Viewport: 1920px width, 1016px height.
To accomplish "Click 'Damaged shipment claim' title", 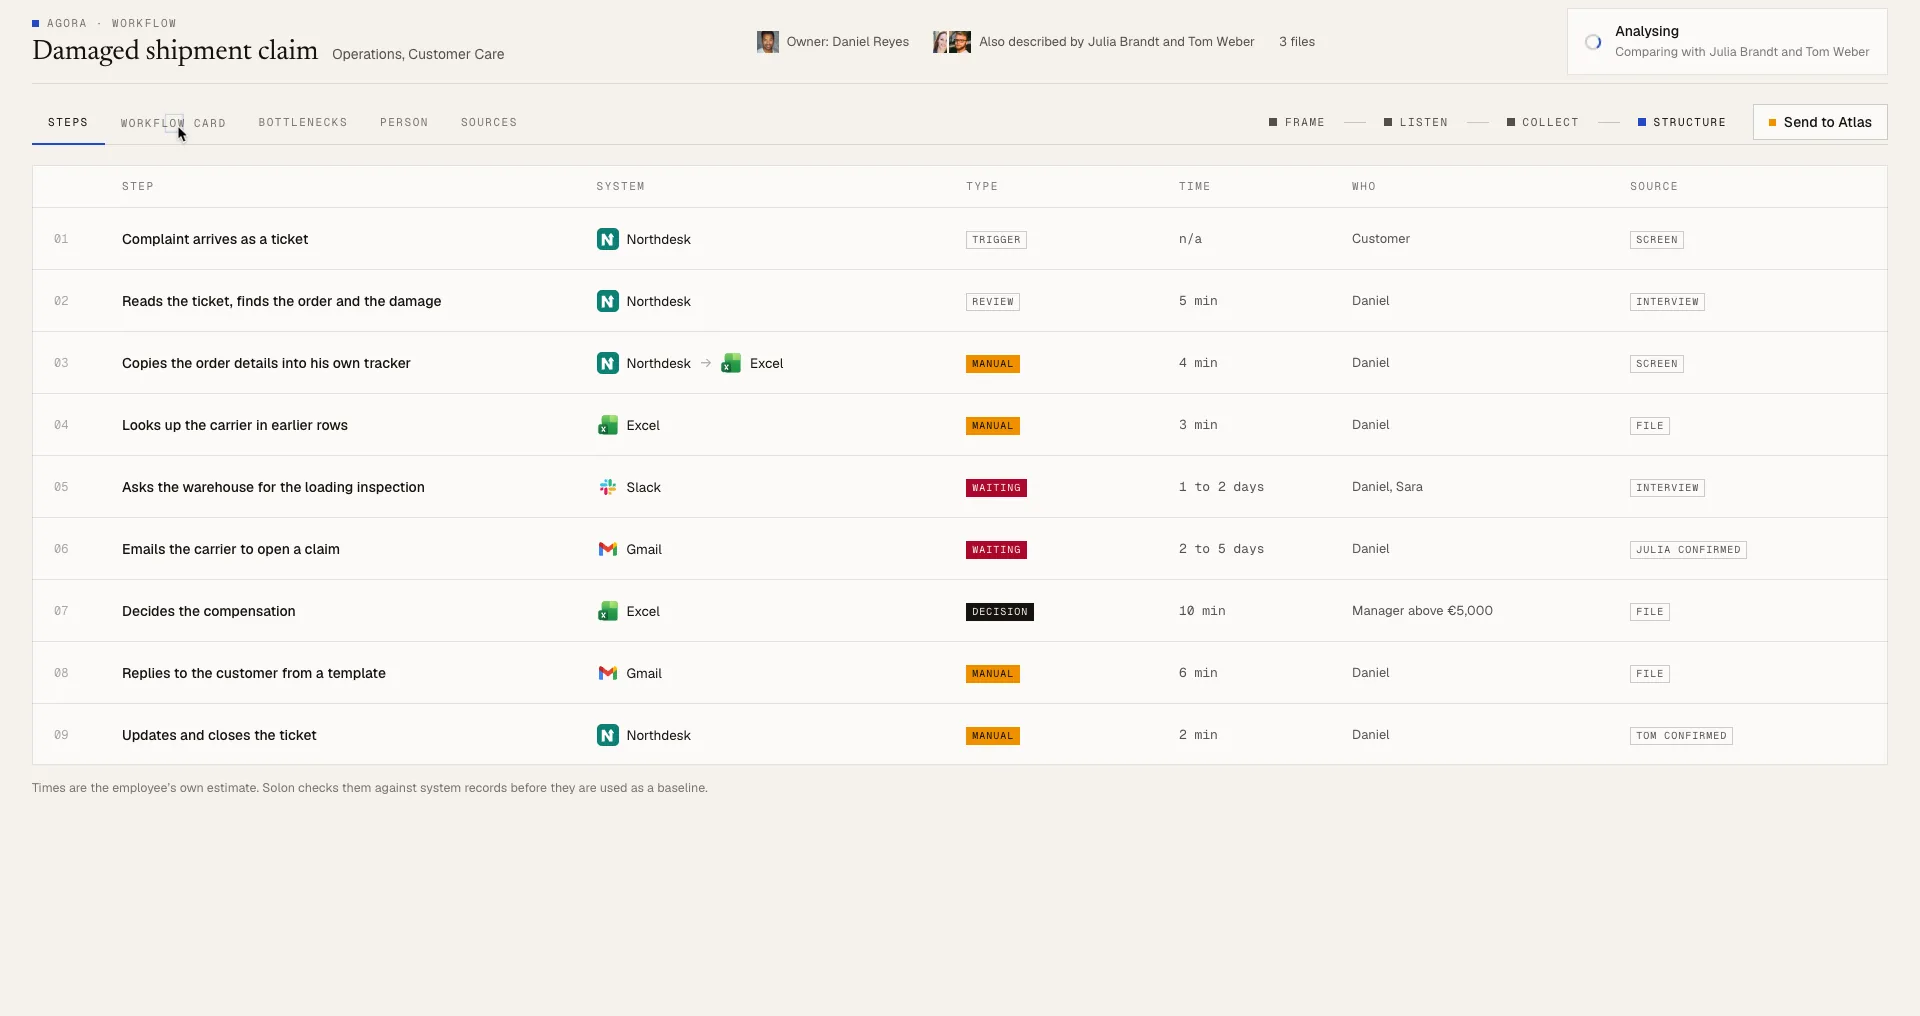I will pos(175,50).
